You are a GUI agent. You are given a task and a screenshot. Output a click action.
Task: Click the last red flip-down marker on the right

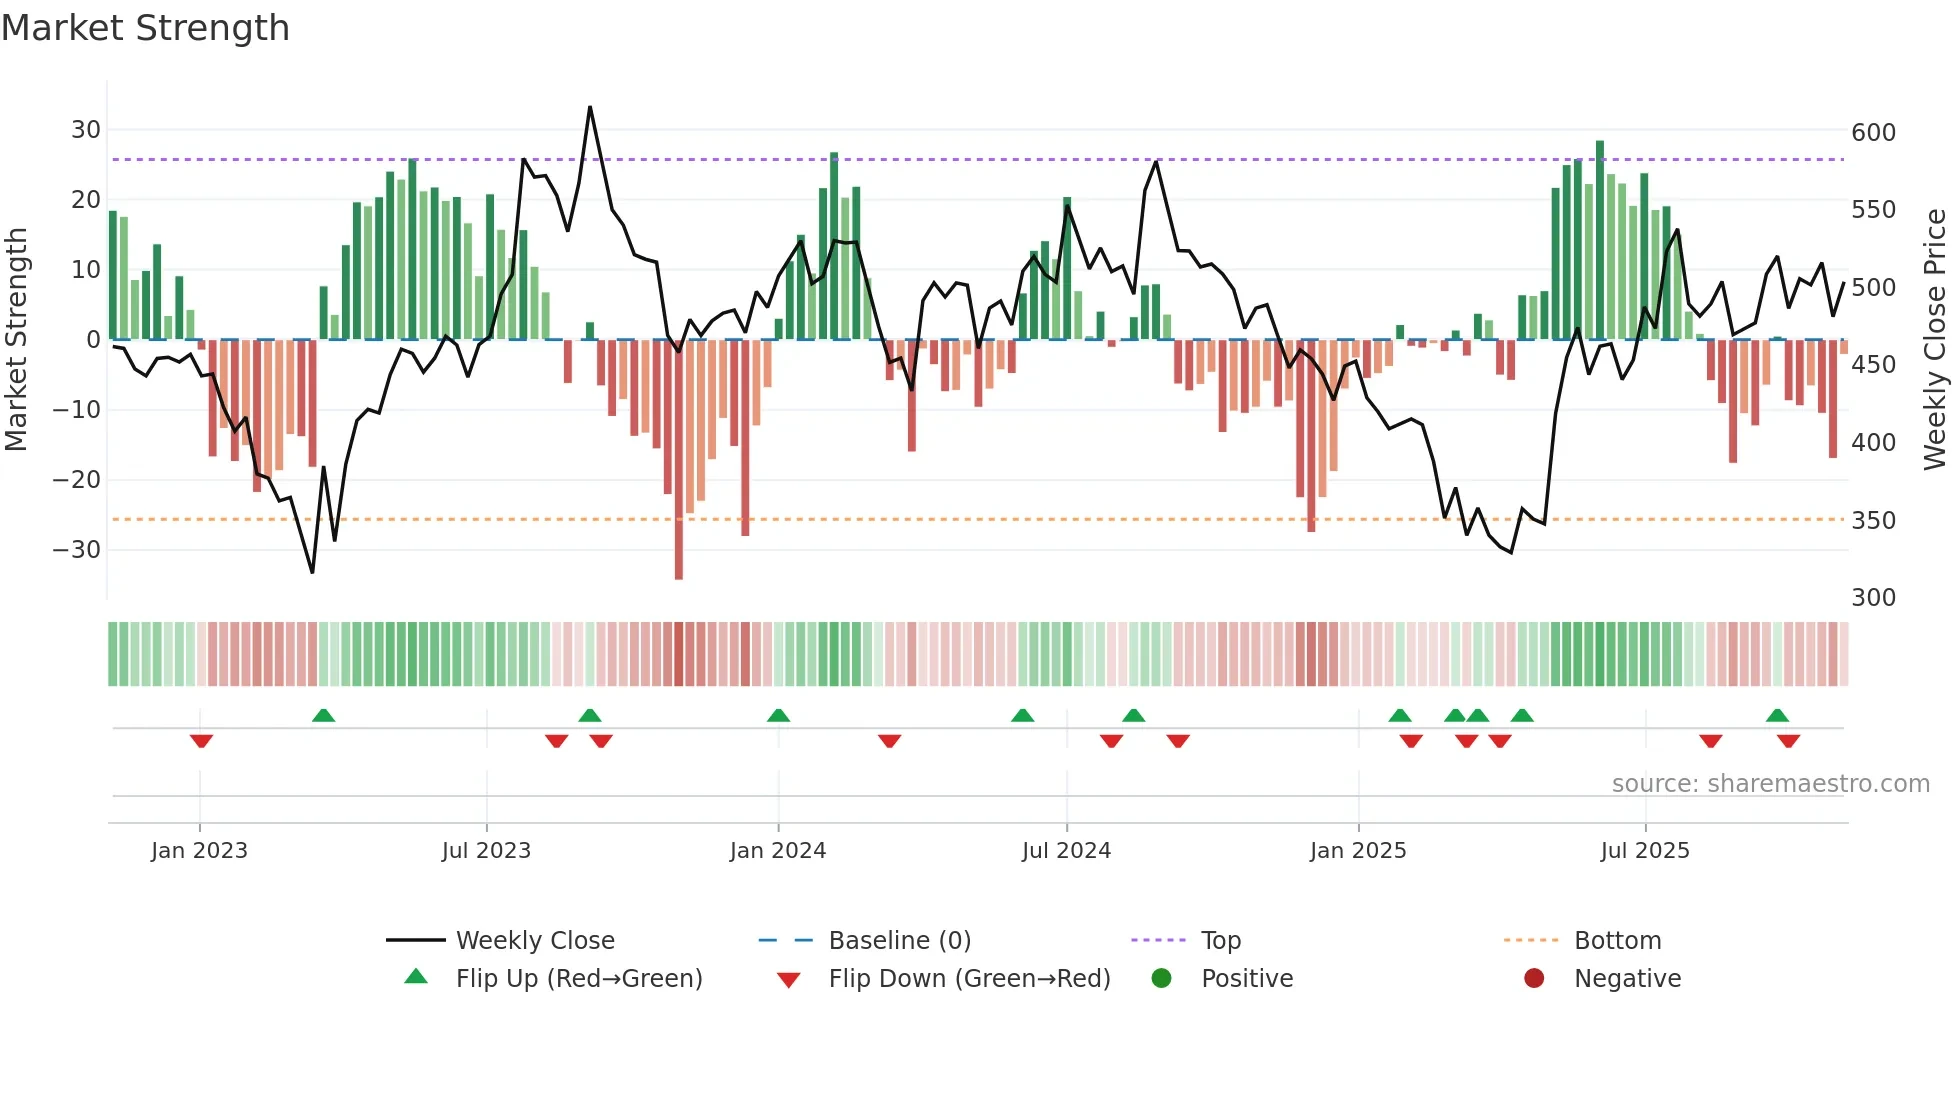pos(1788,741)
